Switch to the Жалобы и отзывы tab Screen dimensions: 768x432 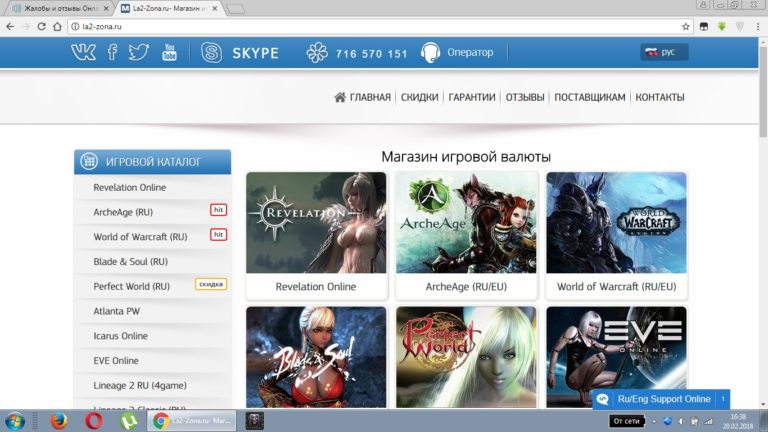coord(59,8)
